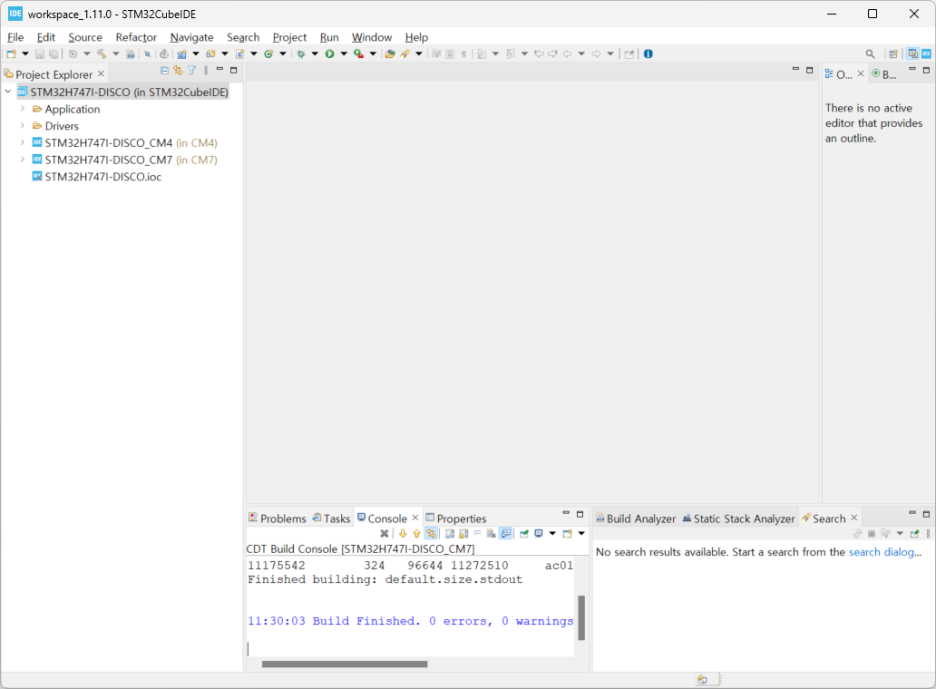Switch to the Tasks tab
936x689 pixels.
point(331,518)
